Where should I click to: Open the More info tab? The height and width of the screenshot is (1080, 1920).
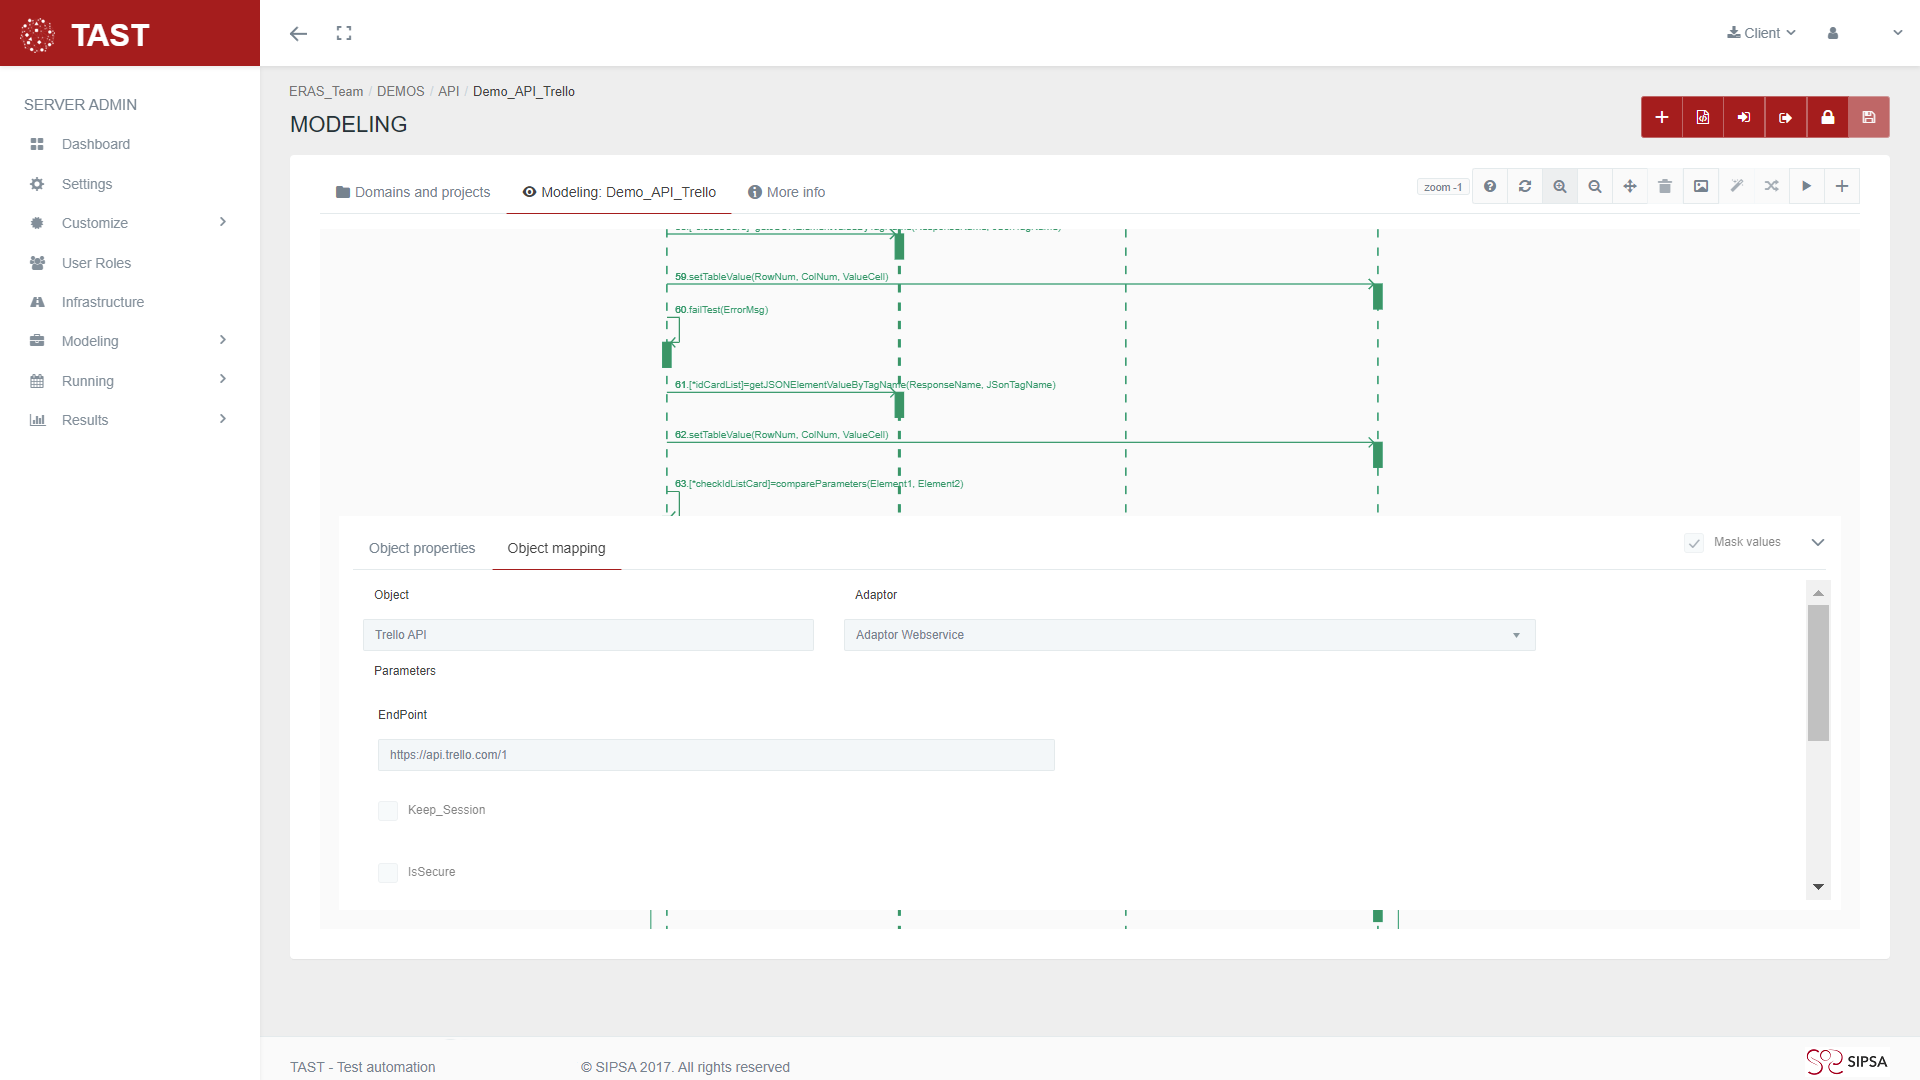click(787, 192)
